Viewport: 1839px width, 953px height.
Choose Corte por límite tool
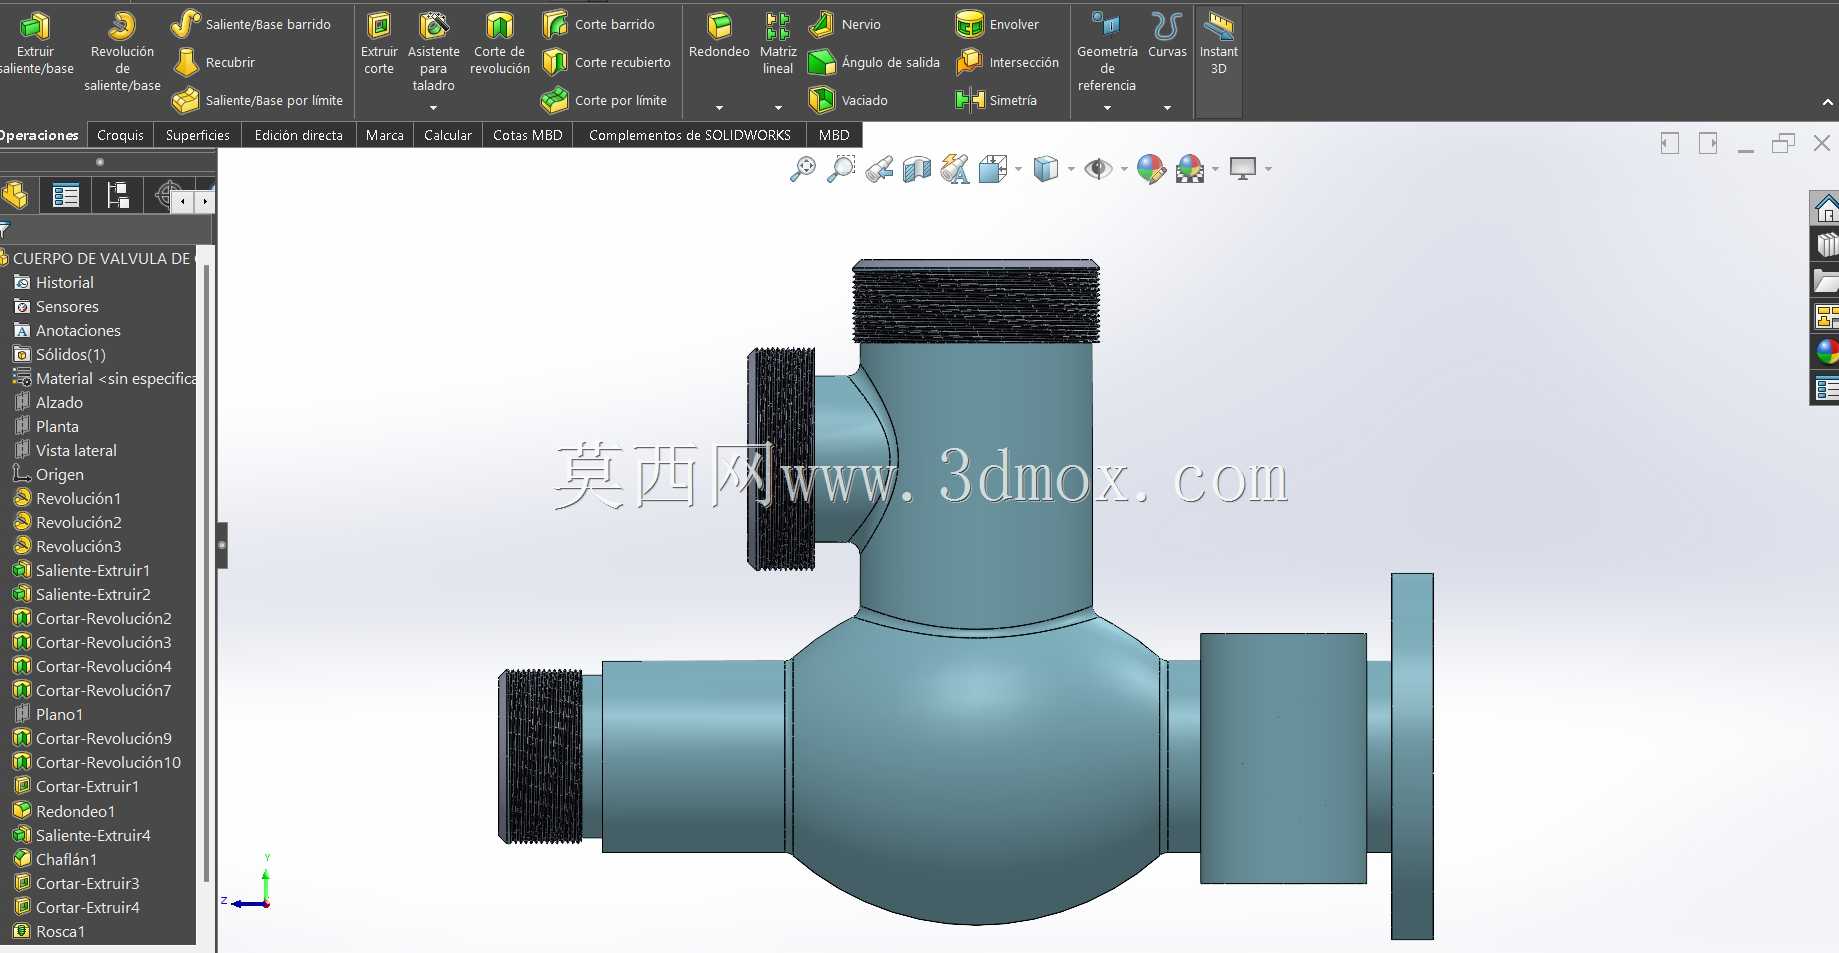pos(604,100)
